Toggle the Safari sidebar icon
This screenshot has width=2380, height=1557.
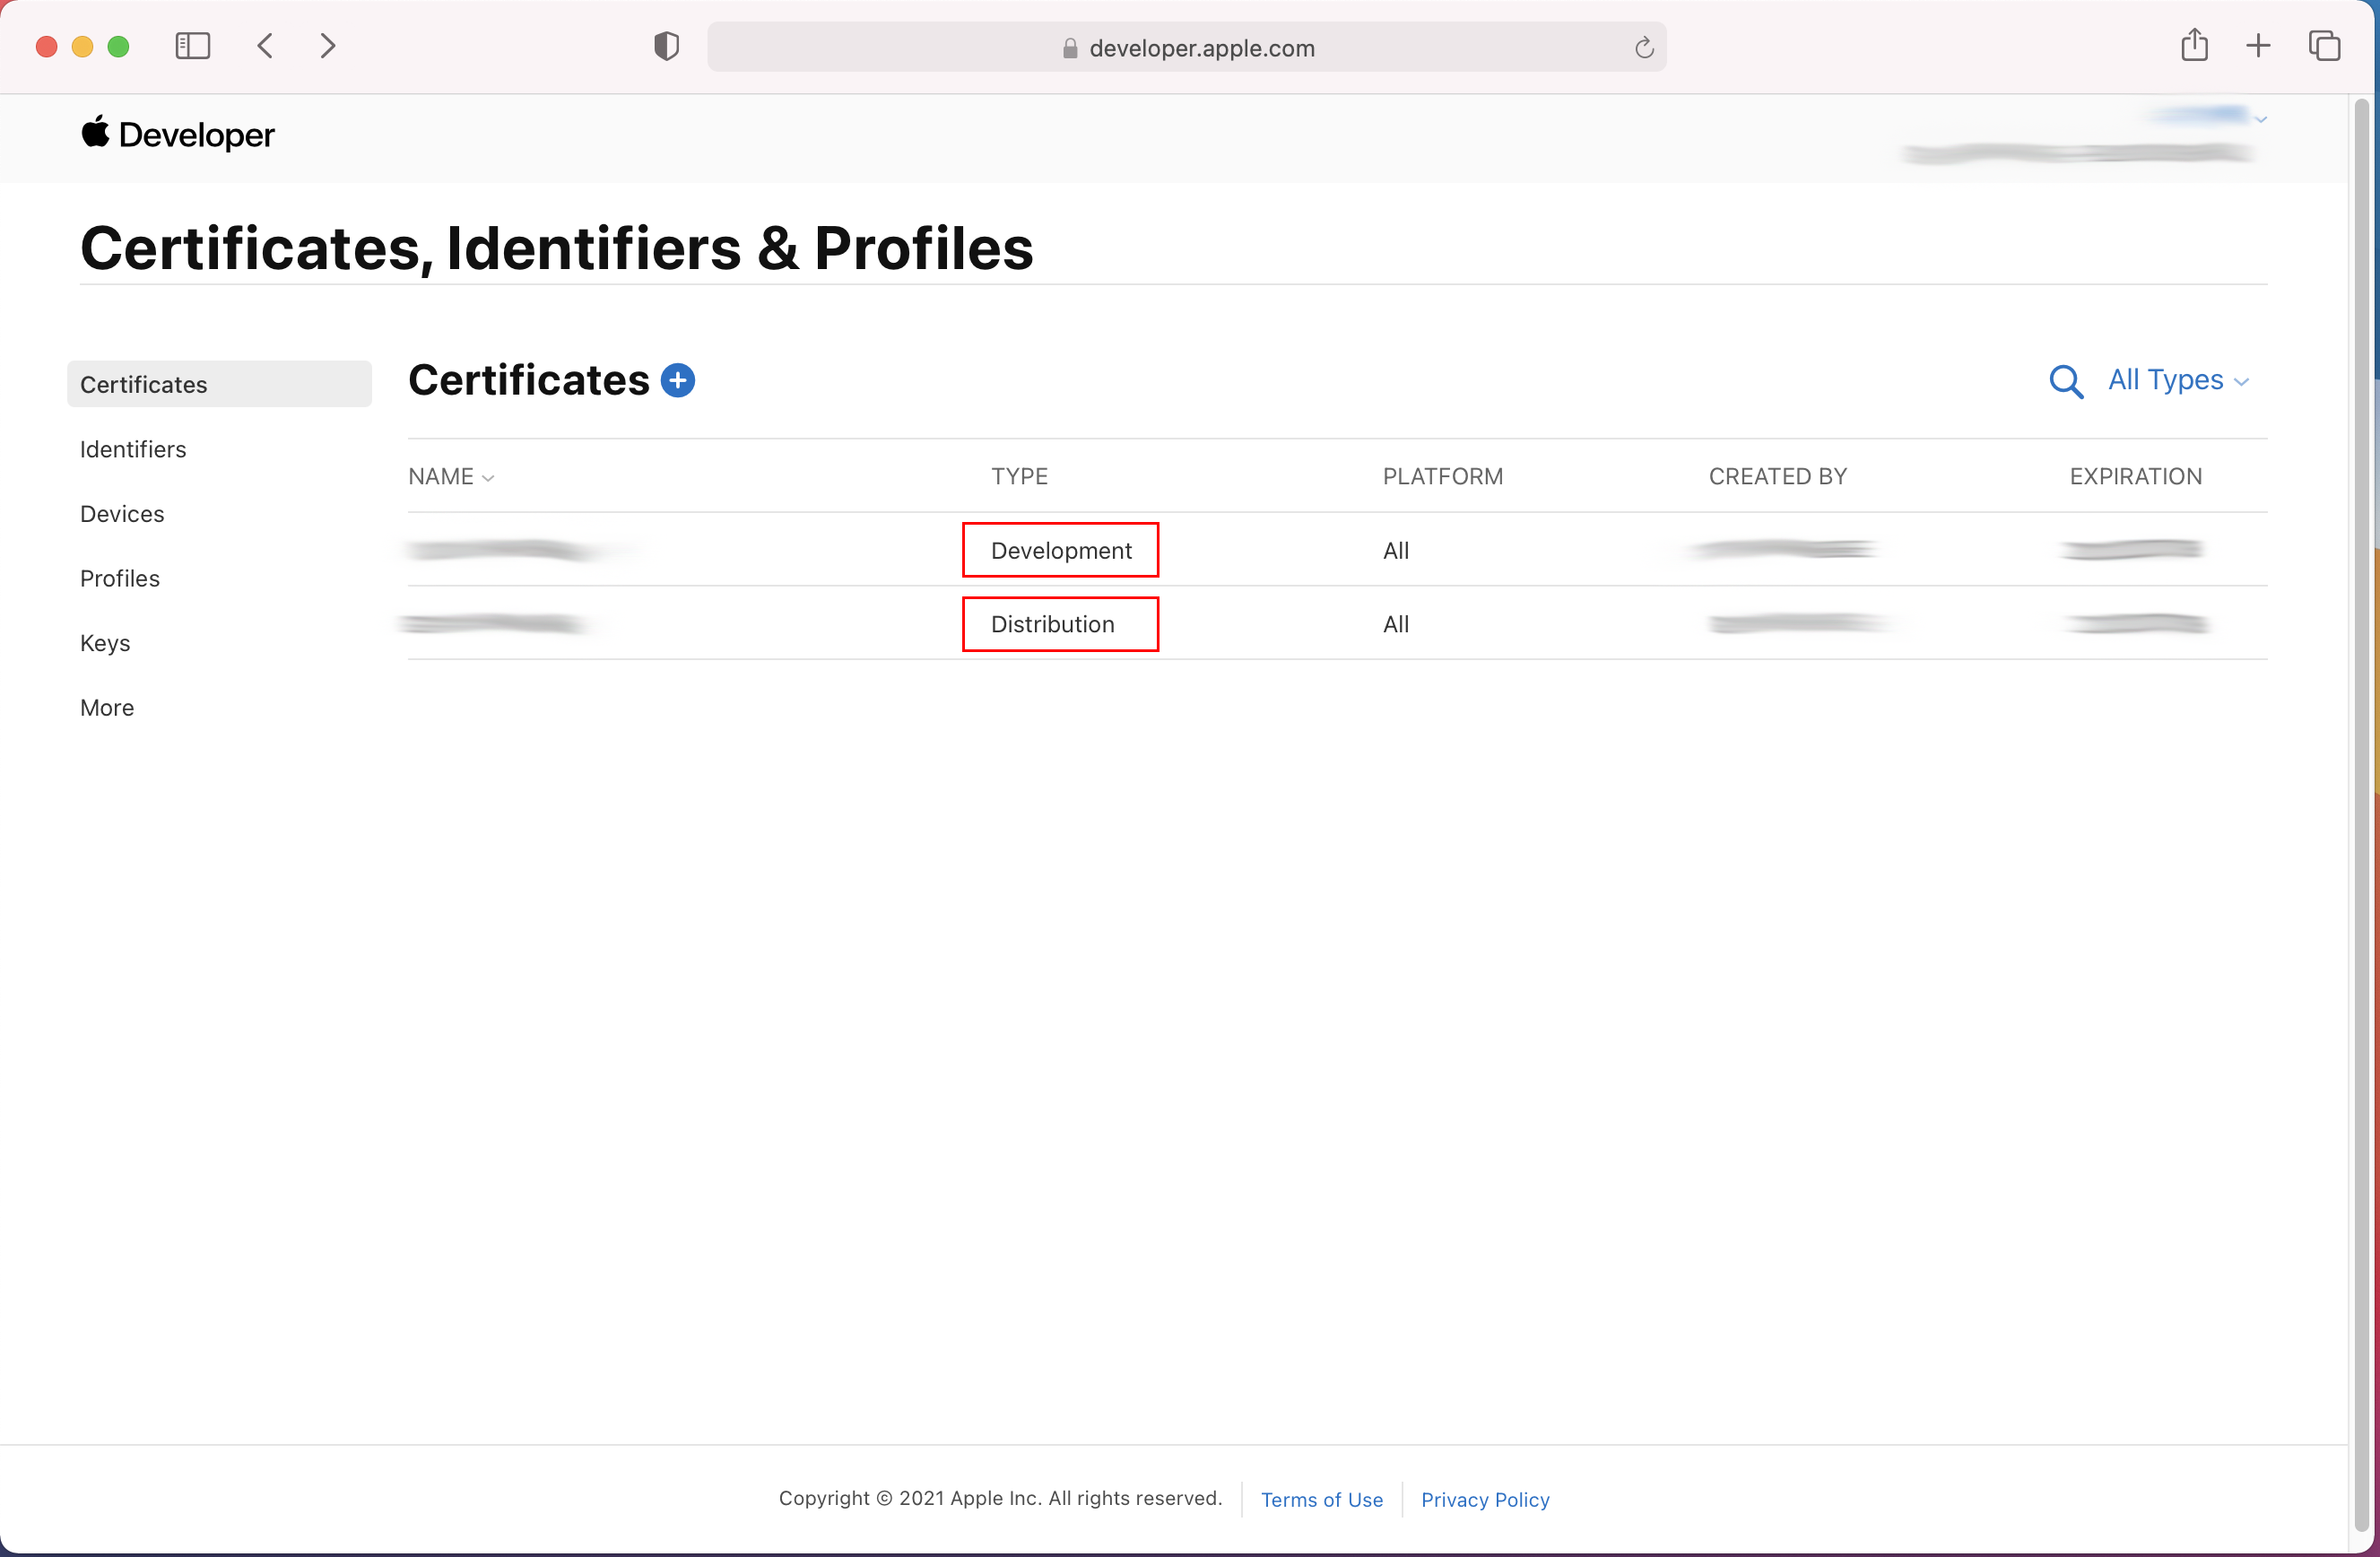pyautogui.click(x=192, y=46)
